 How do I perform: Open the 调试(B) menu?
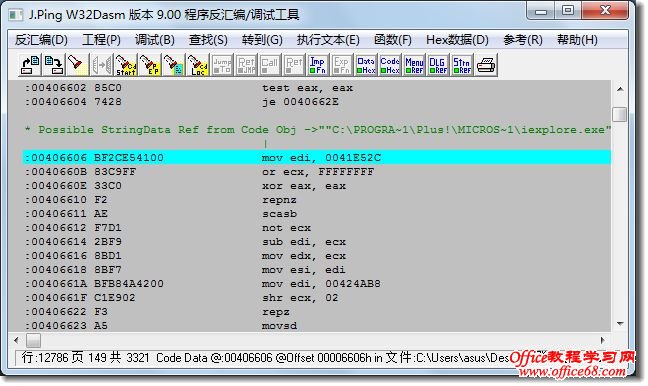[155, 40]
